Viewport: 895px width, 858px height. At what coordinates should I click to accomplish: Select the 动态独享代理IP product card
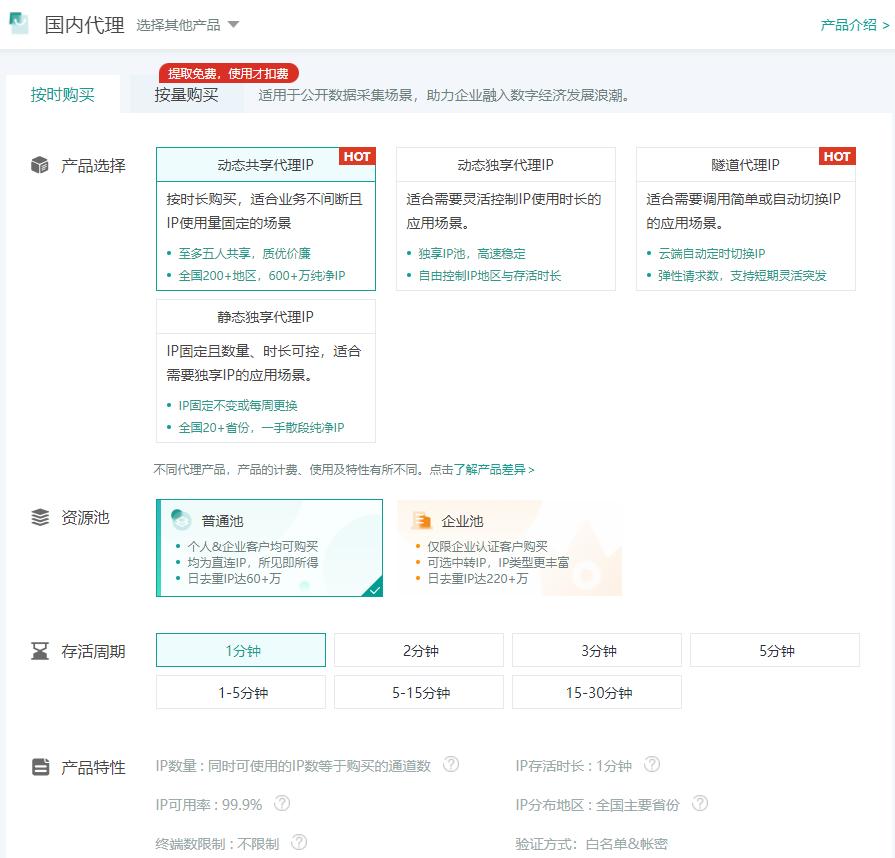point(505,220)
